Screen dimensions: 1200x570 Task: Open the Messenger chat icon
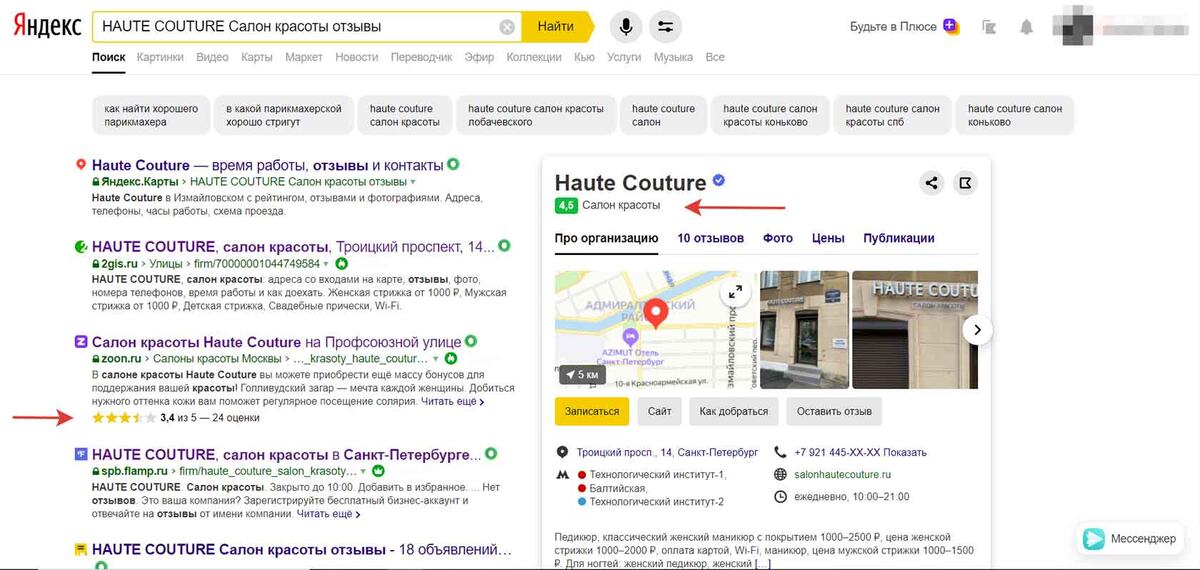(1094, 538)
